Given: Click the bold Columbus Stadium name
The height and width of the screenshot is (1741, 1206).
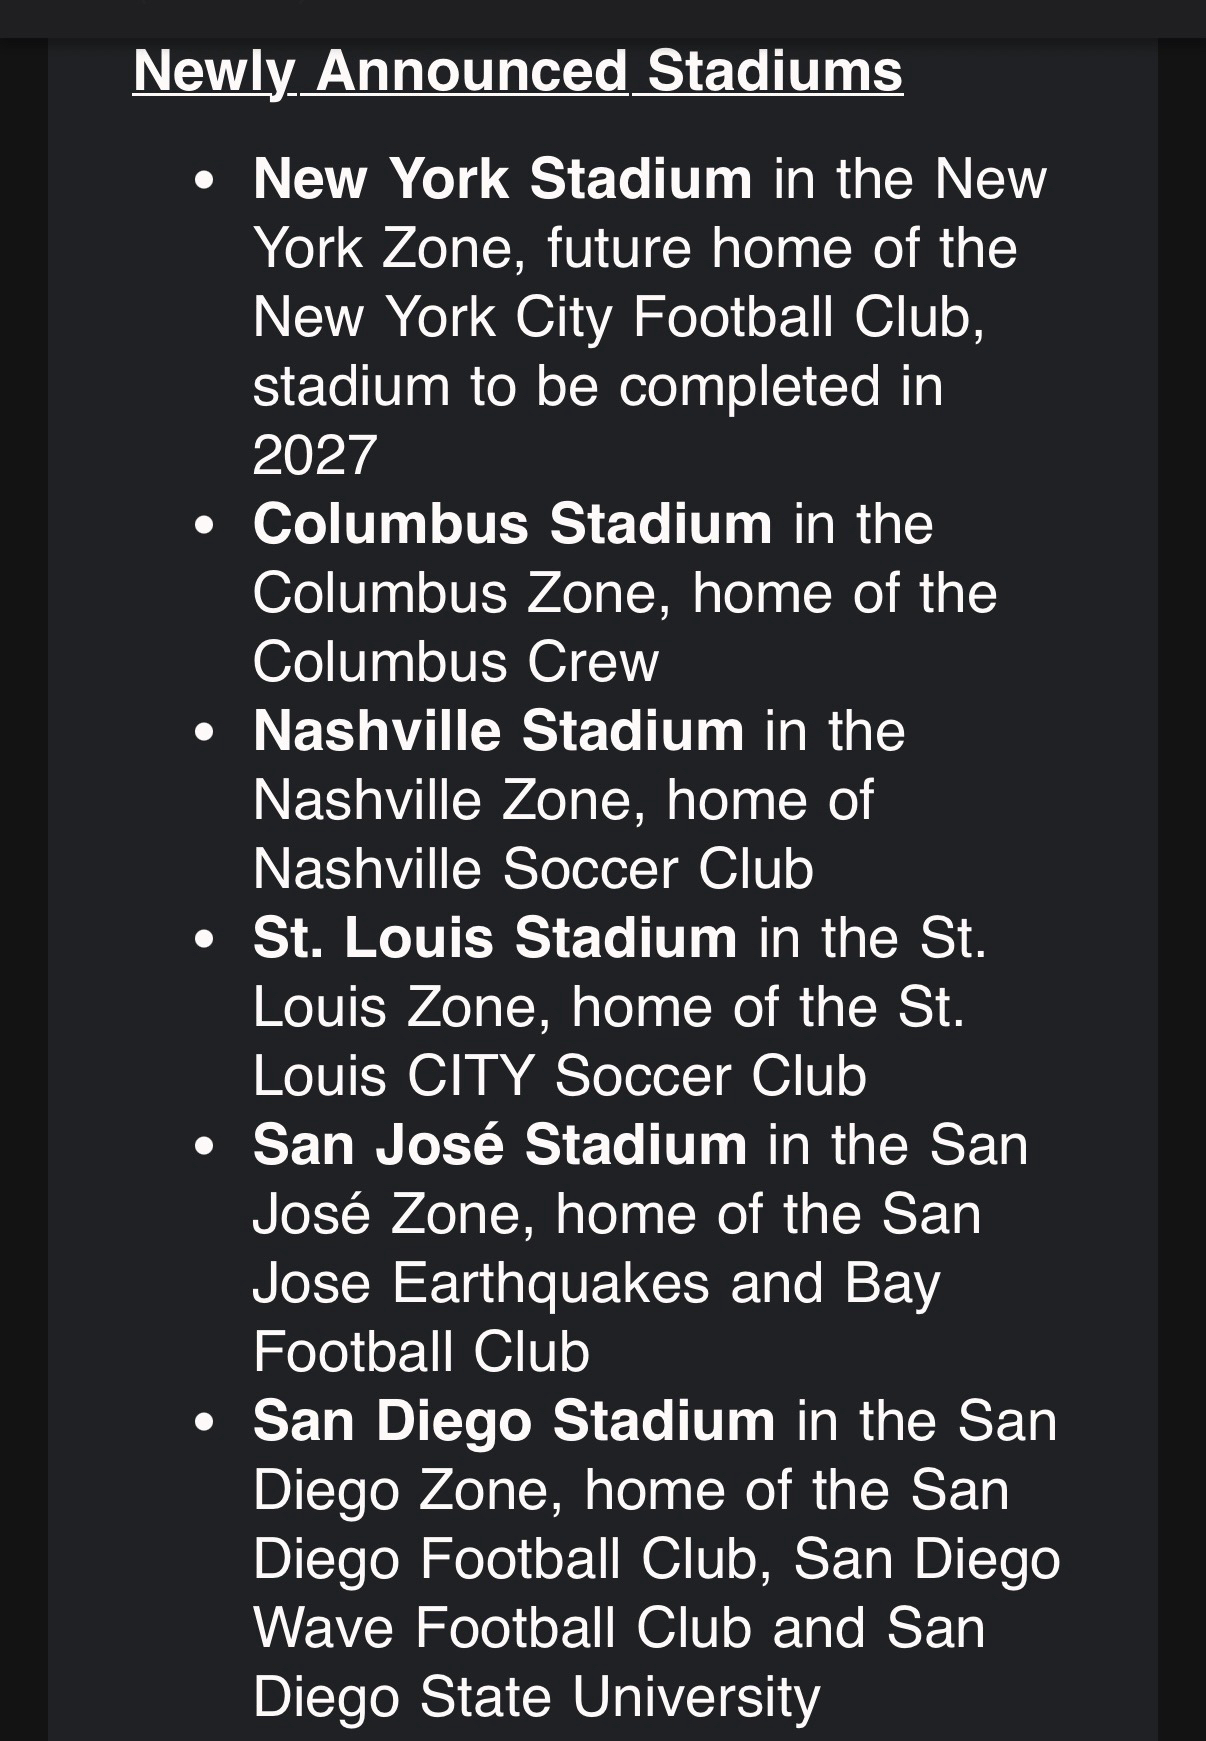Looking at the screenshot, I should (512, 524).
